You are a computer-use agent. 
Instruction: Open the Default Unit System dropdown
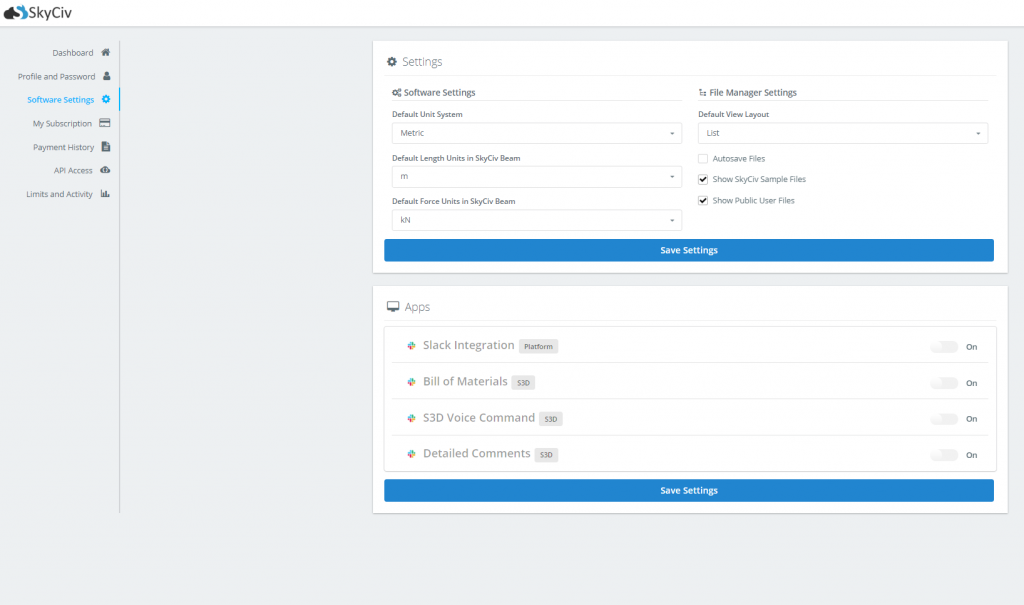click(x=537, y=133)
